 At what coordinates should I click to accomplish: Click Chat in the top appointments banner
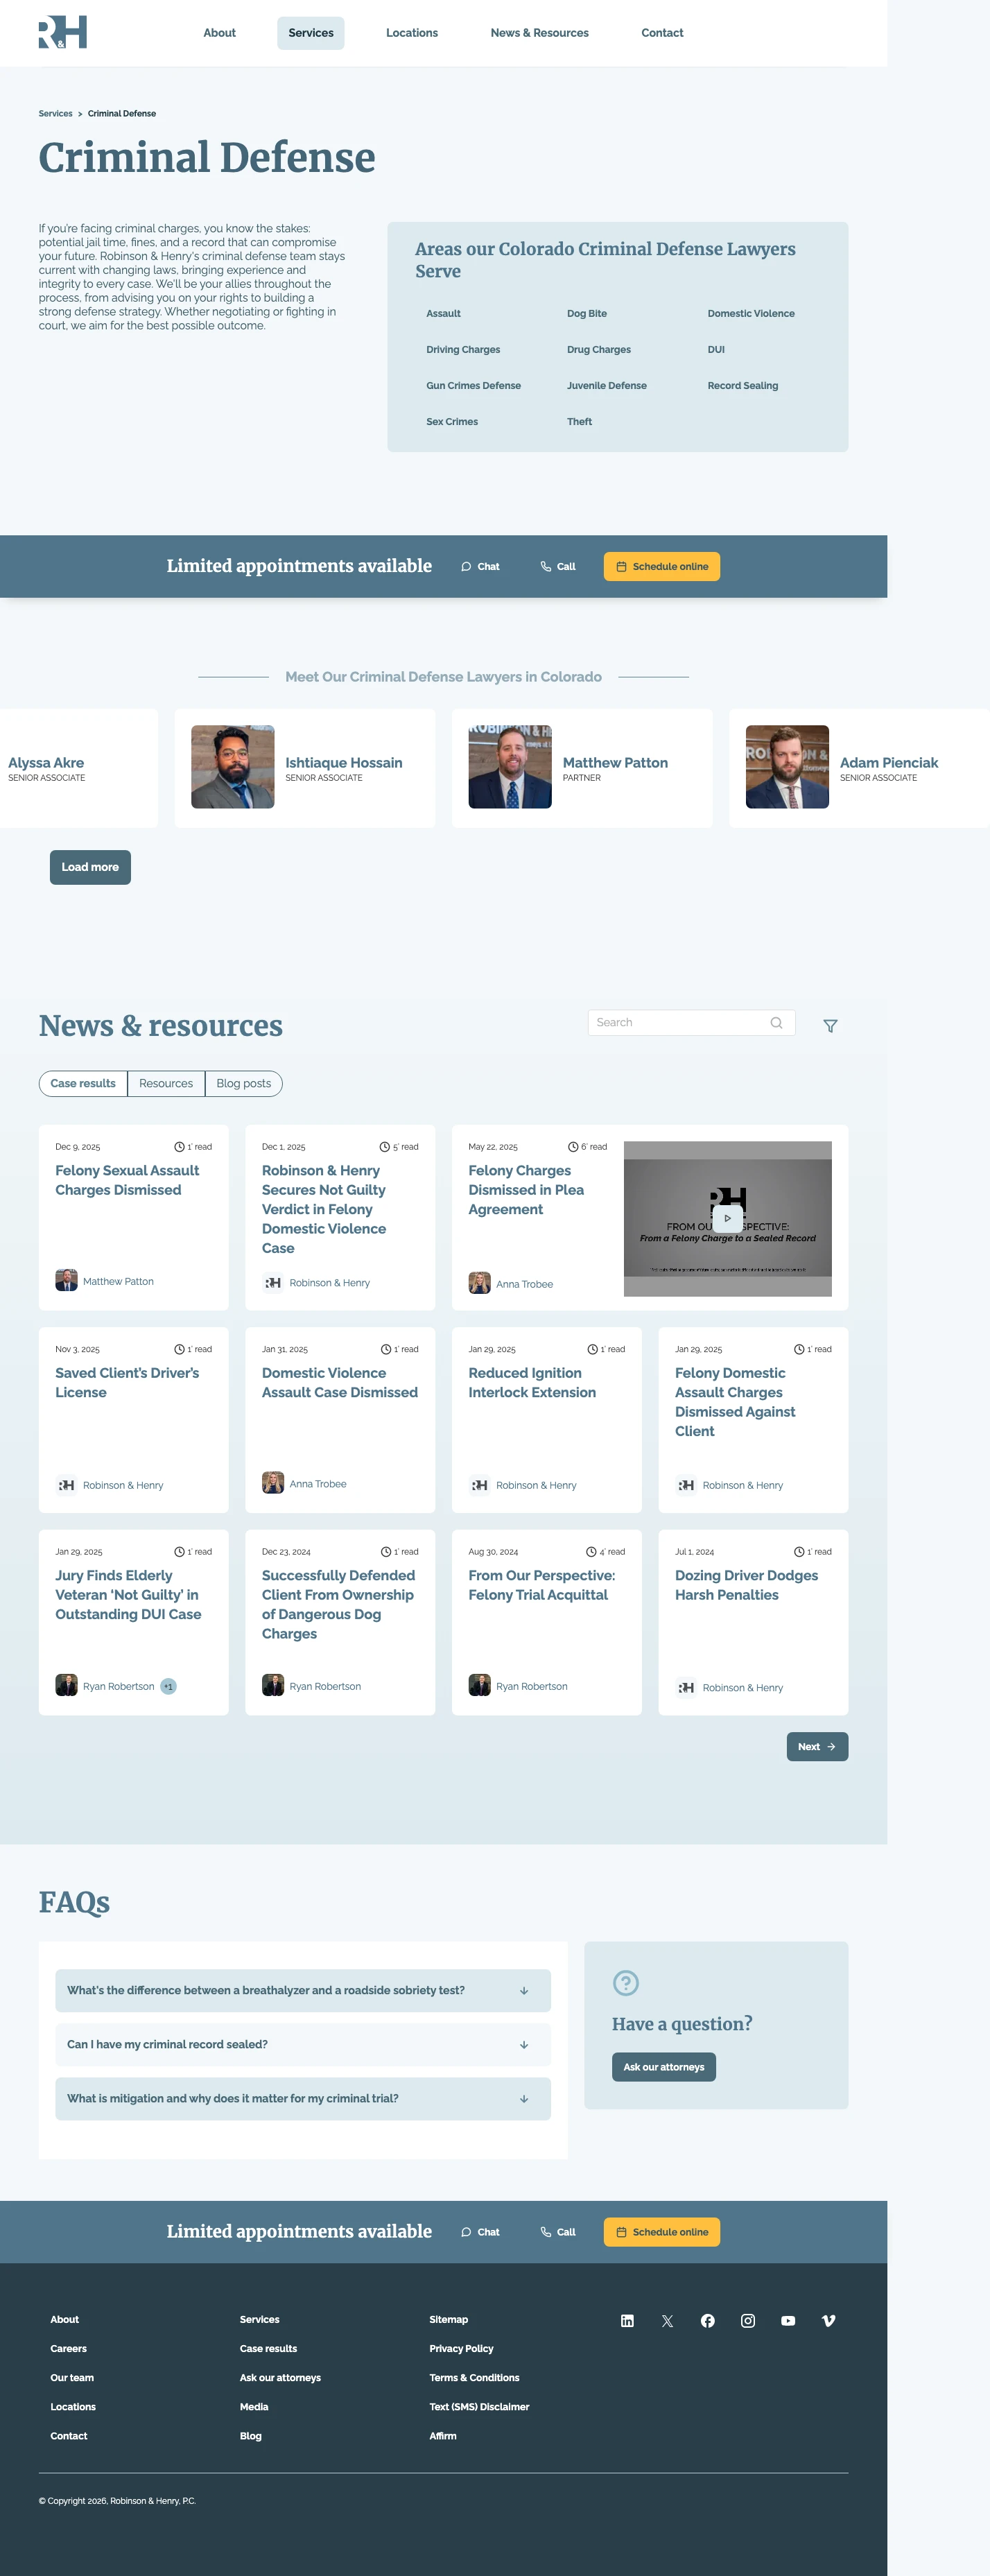point(480,567)
